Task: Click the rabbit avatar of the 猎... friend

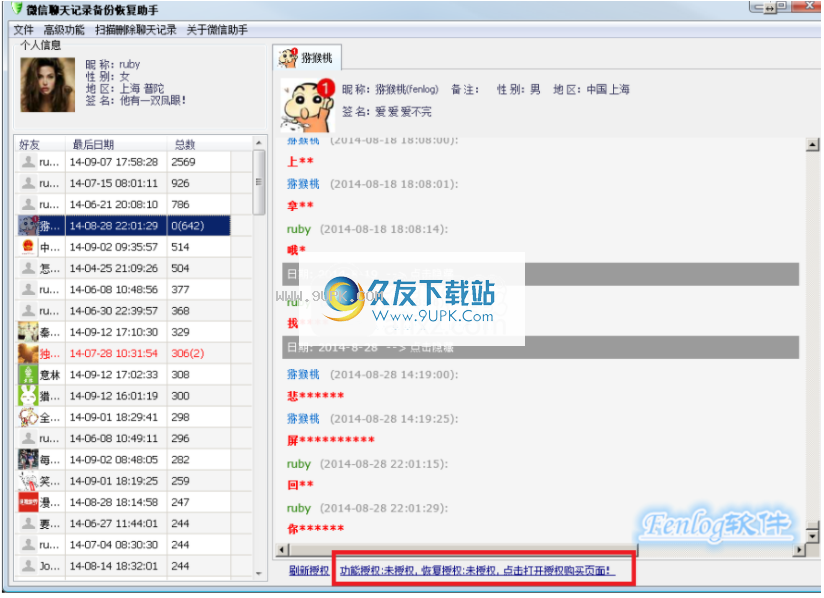Action: click(x=28, y=396)
